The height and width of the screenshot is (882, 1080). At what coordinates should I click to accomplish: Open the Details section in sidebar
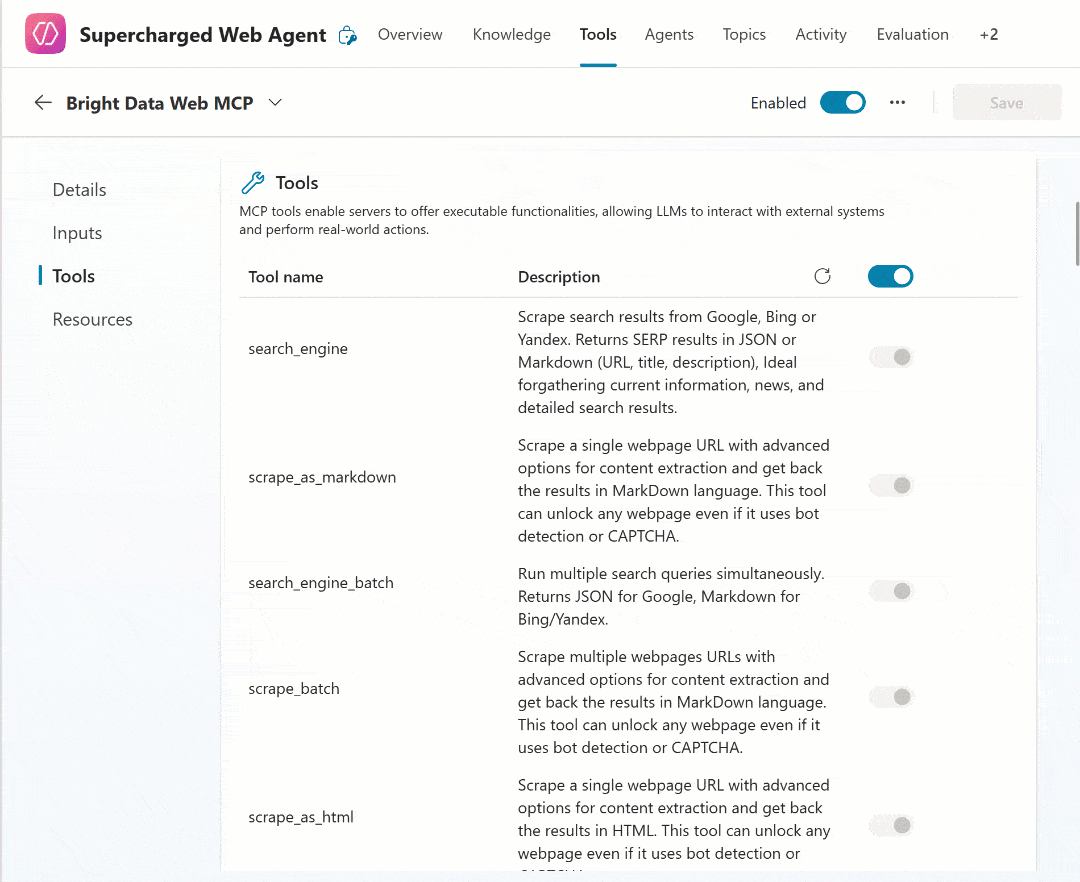(x=79, y=190)
